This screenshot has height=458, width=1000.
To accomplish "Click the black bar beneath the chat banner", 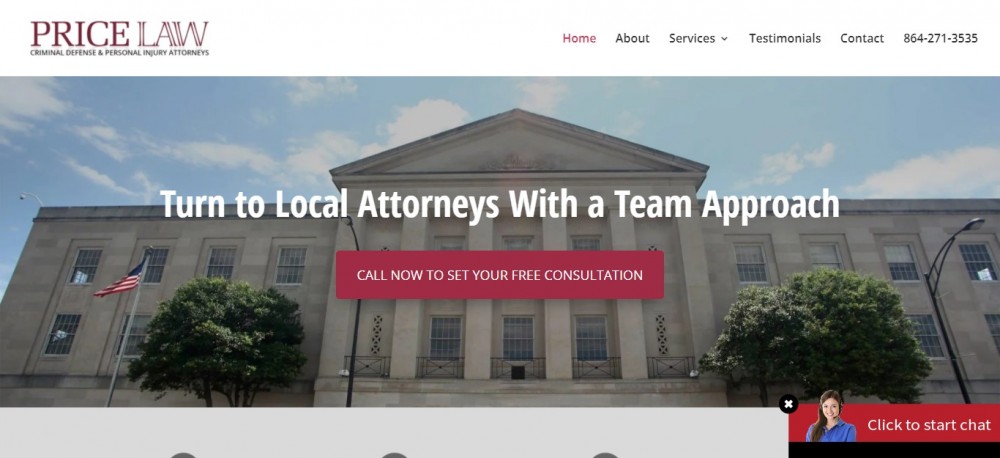I will tap(894, 450).
